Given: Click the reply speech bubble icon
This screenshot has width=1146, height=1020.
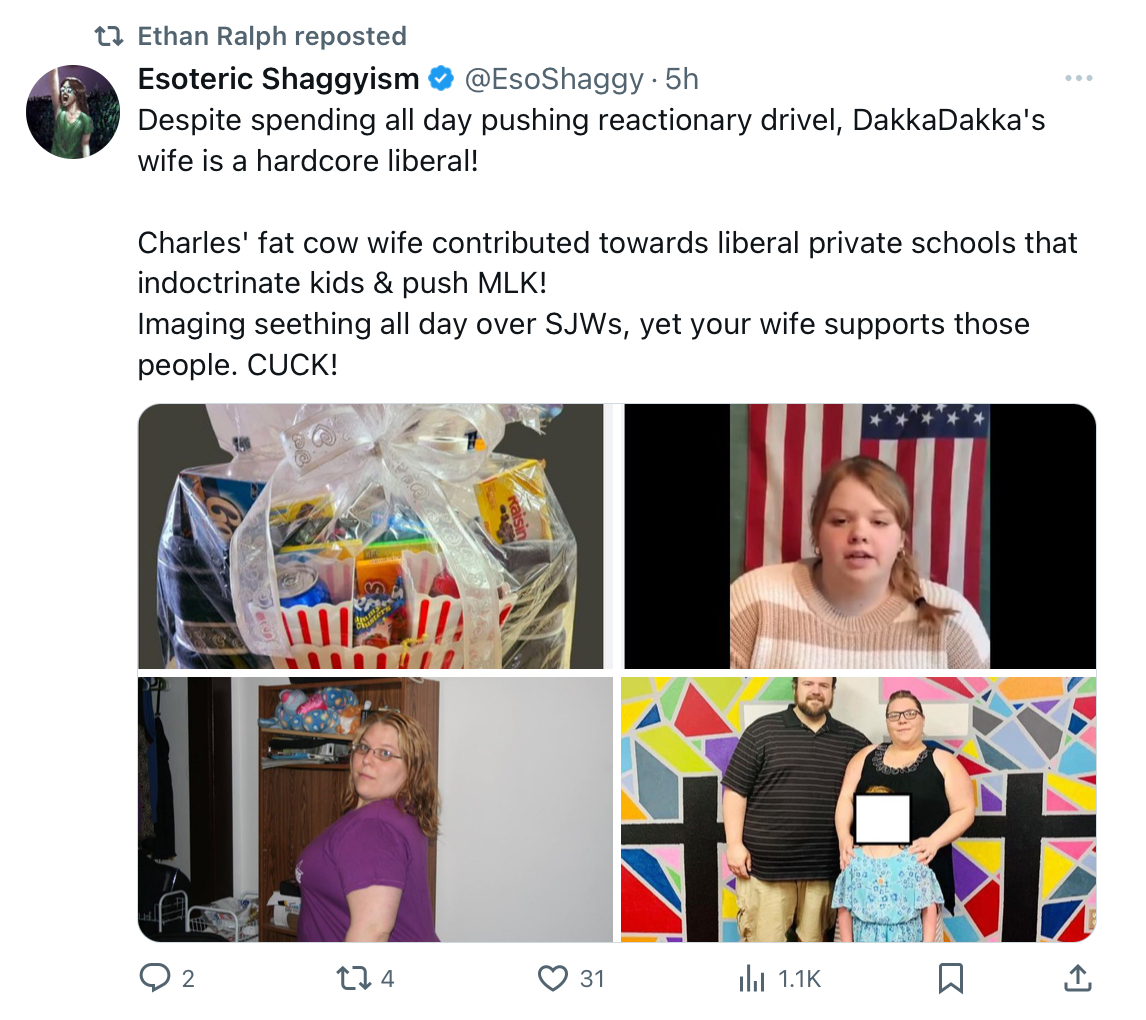Looking at the screenshot, I should pyautogui.click(x=154, y=978).
